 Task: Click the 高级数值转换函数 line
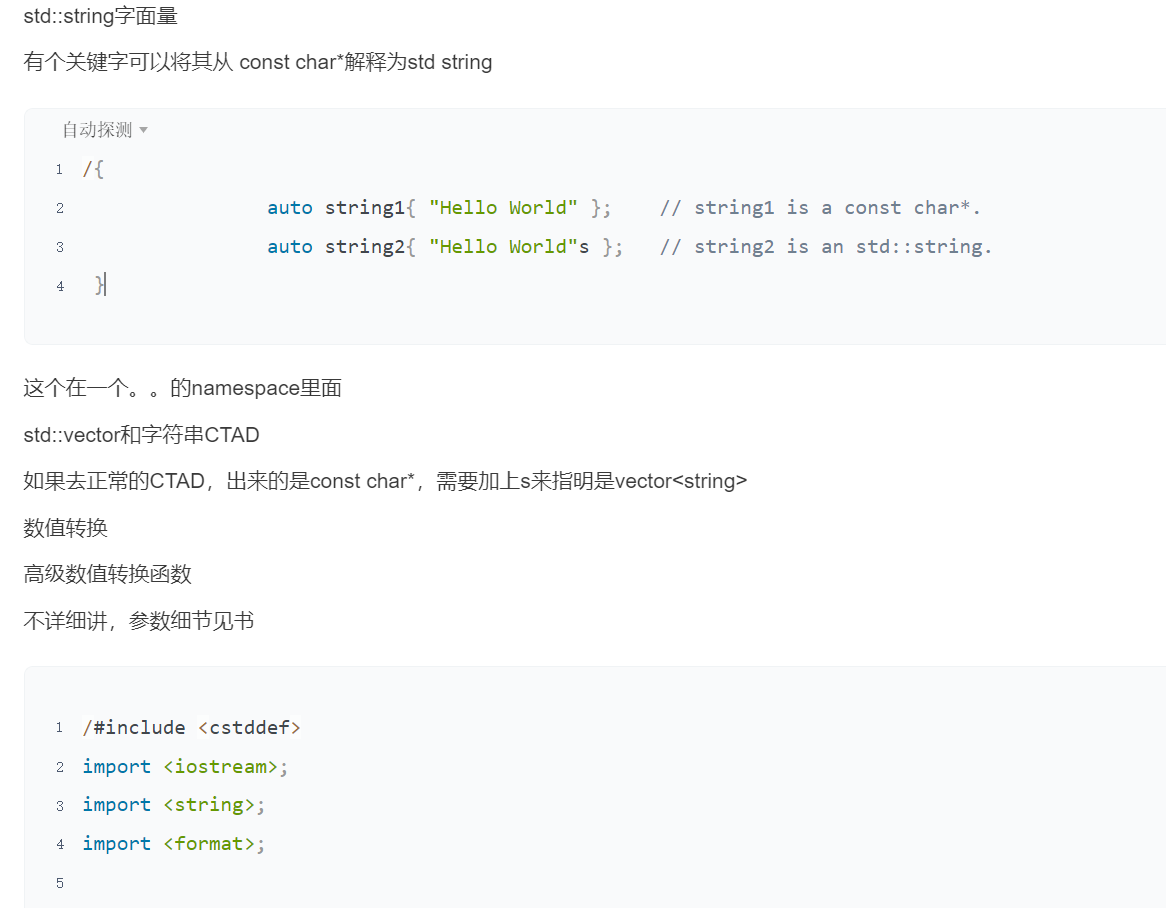pos(107,574)
